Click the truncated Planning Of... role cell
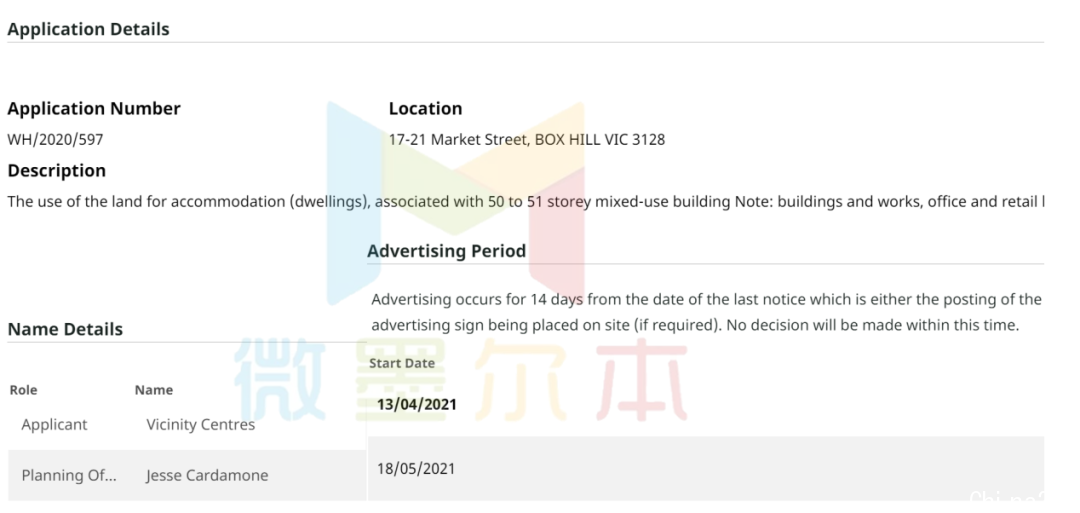1080x513 pixels. (69, 475)
